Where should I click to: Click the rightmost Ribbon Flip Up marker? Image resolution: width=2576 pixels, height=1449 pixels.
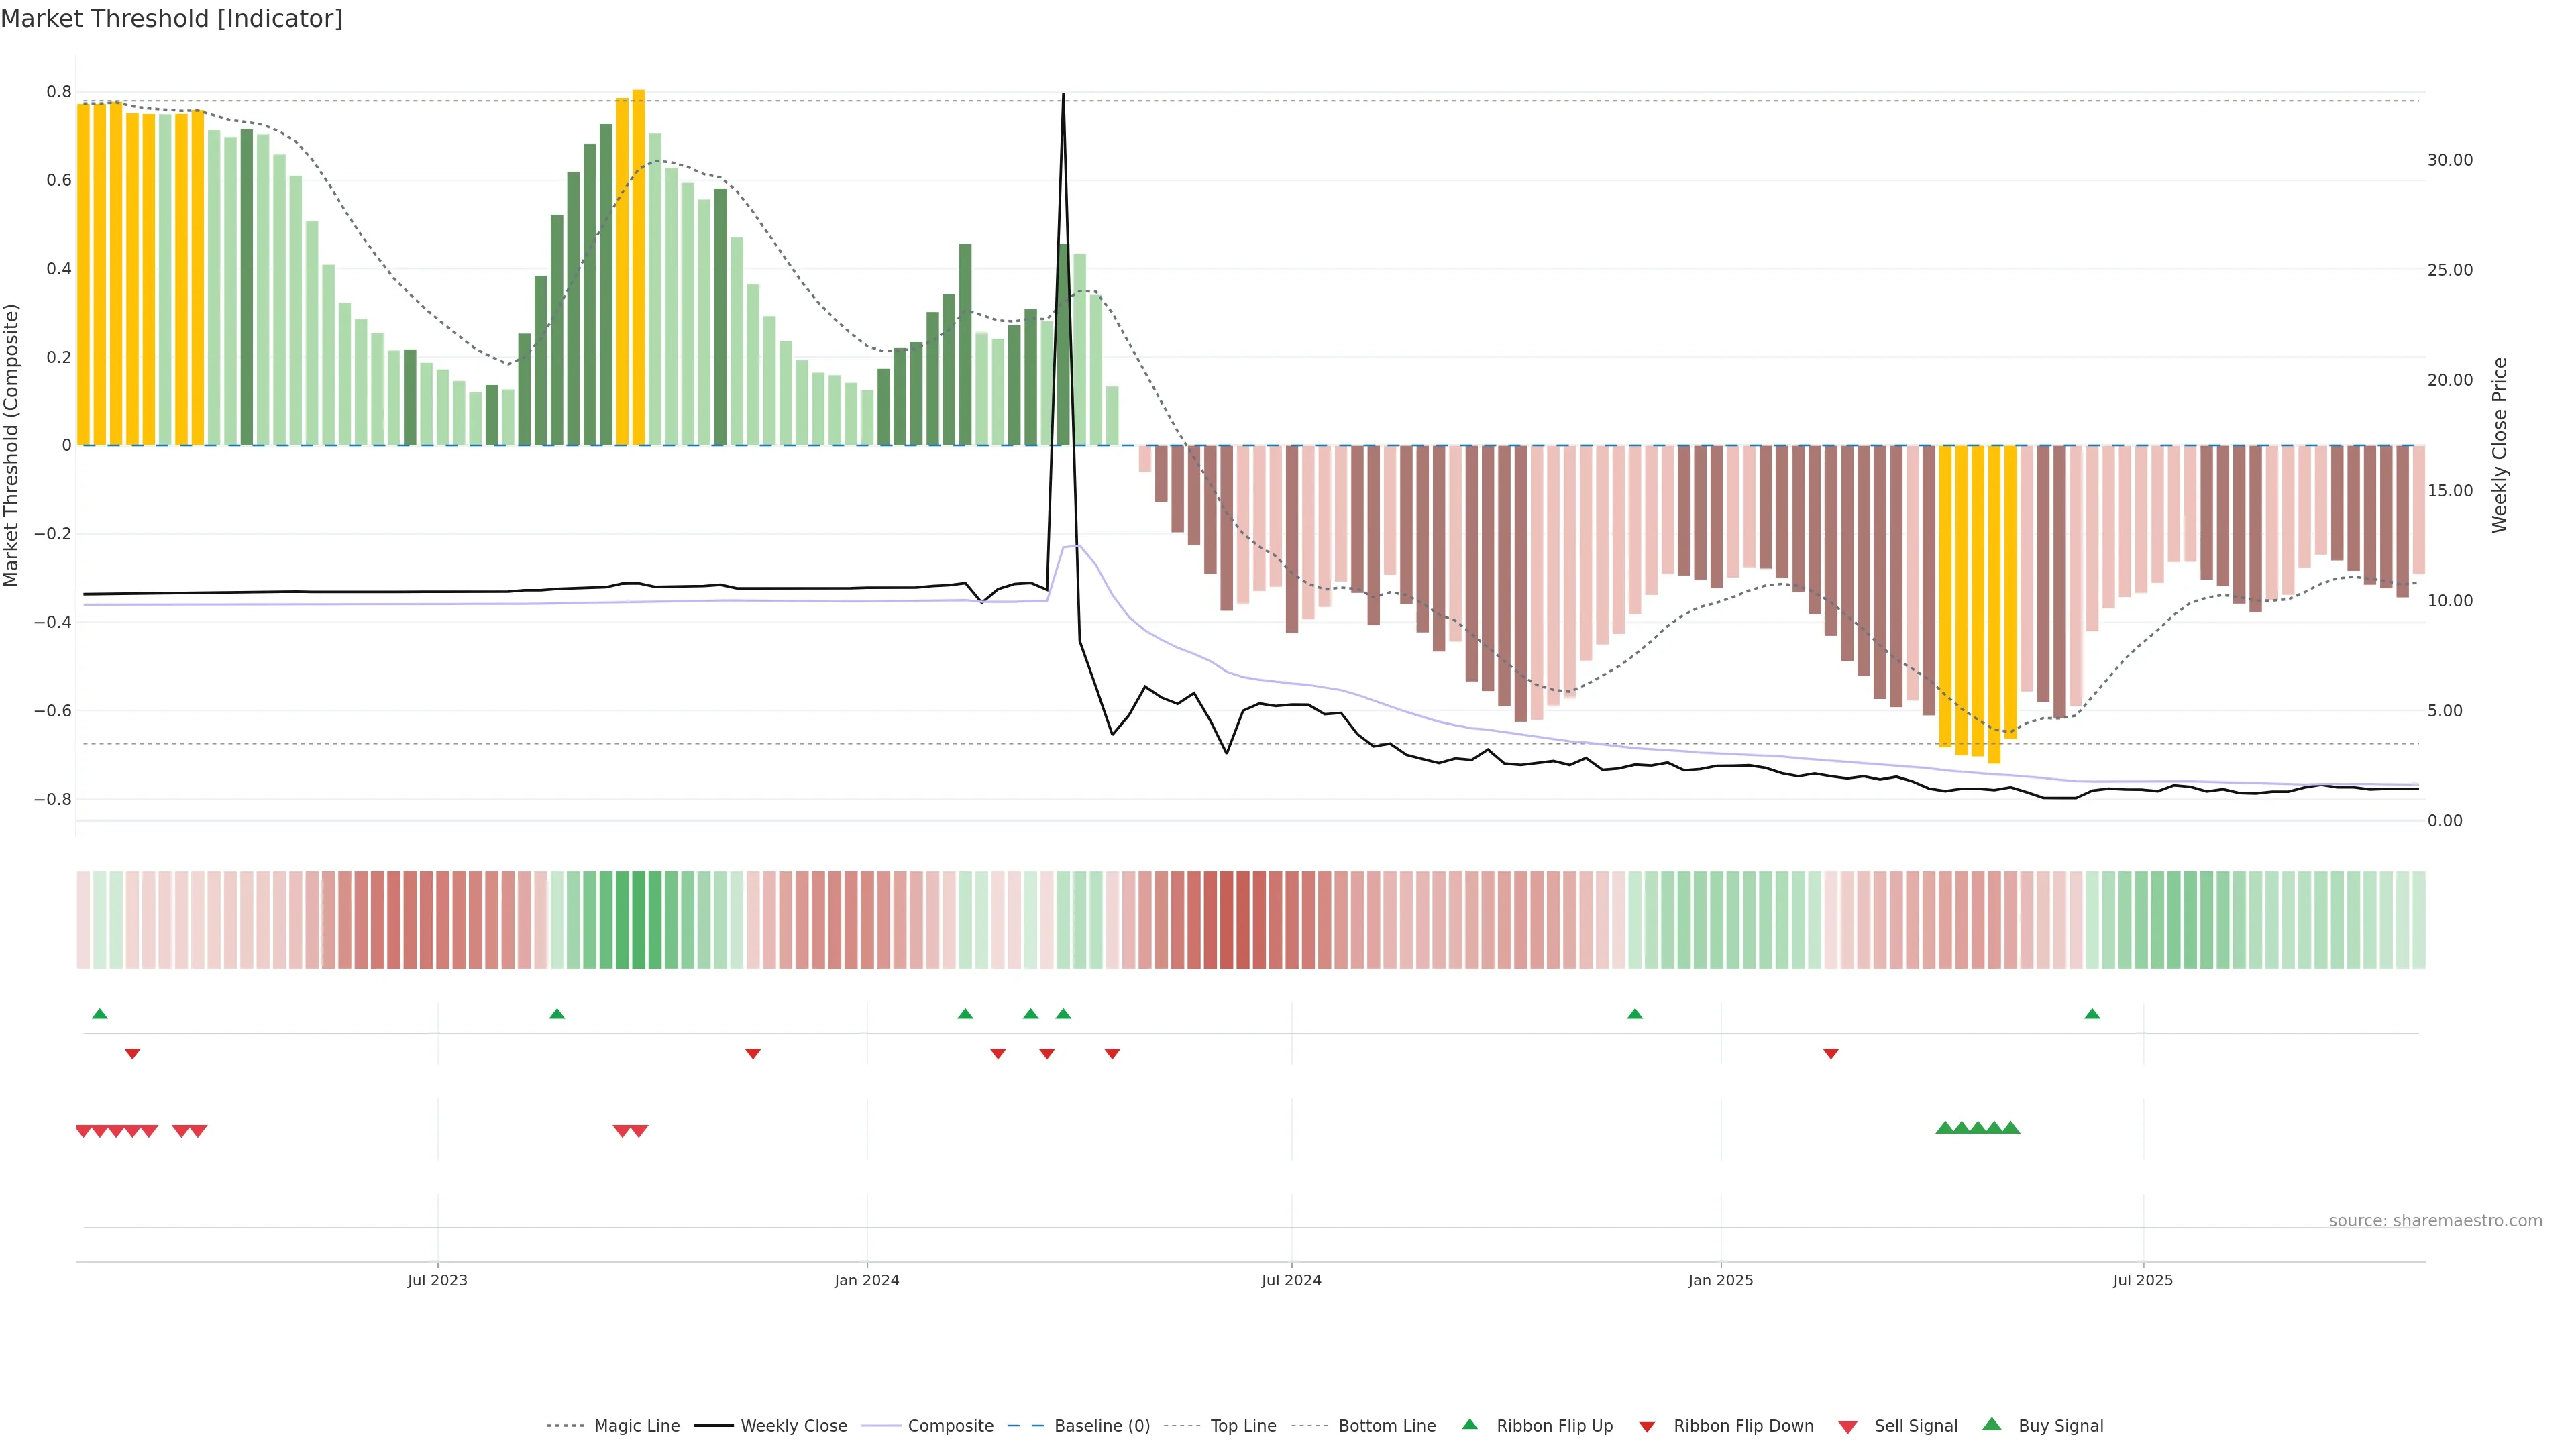point(2092,1014)
